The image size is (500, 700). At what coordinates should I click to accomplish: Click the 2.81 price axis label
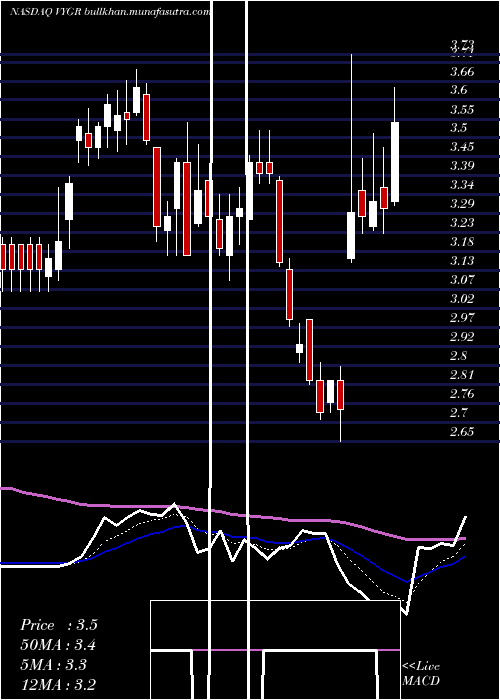[462, 375]
